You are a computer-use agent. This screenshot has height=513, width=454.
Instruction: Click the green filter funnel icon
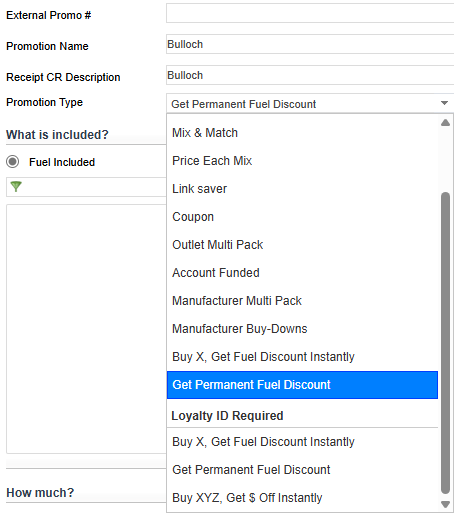[x=16, y=186]
